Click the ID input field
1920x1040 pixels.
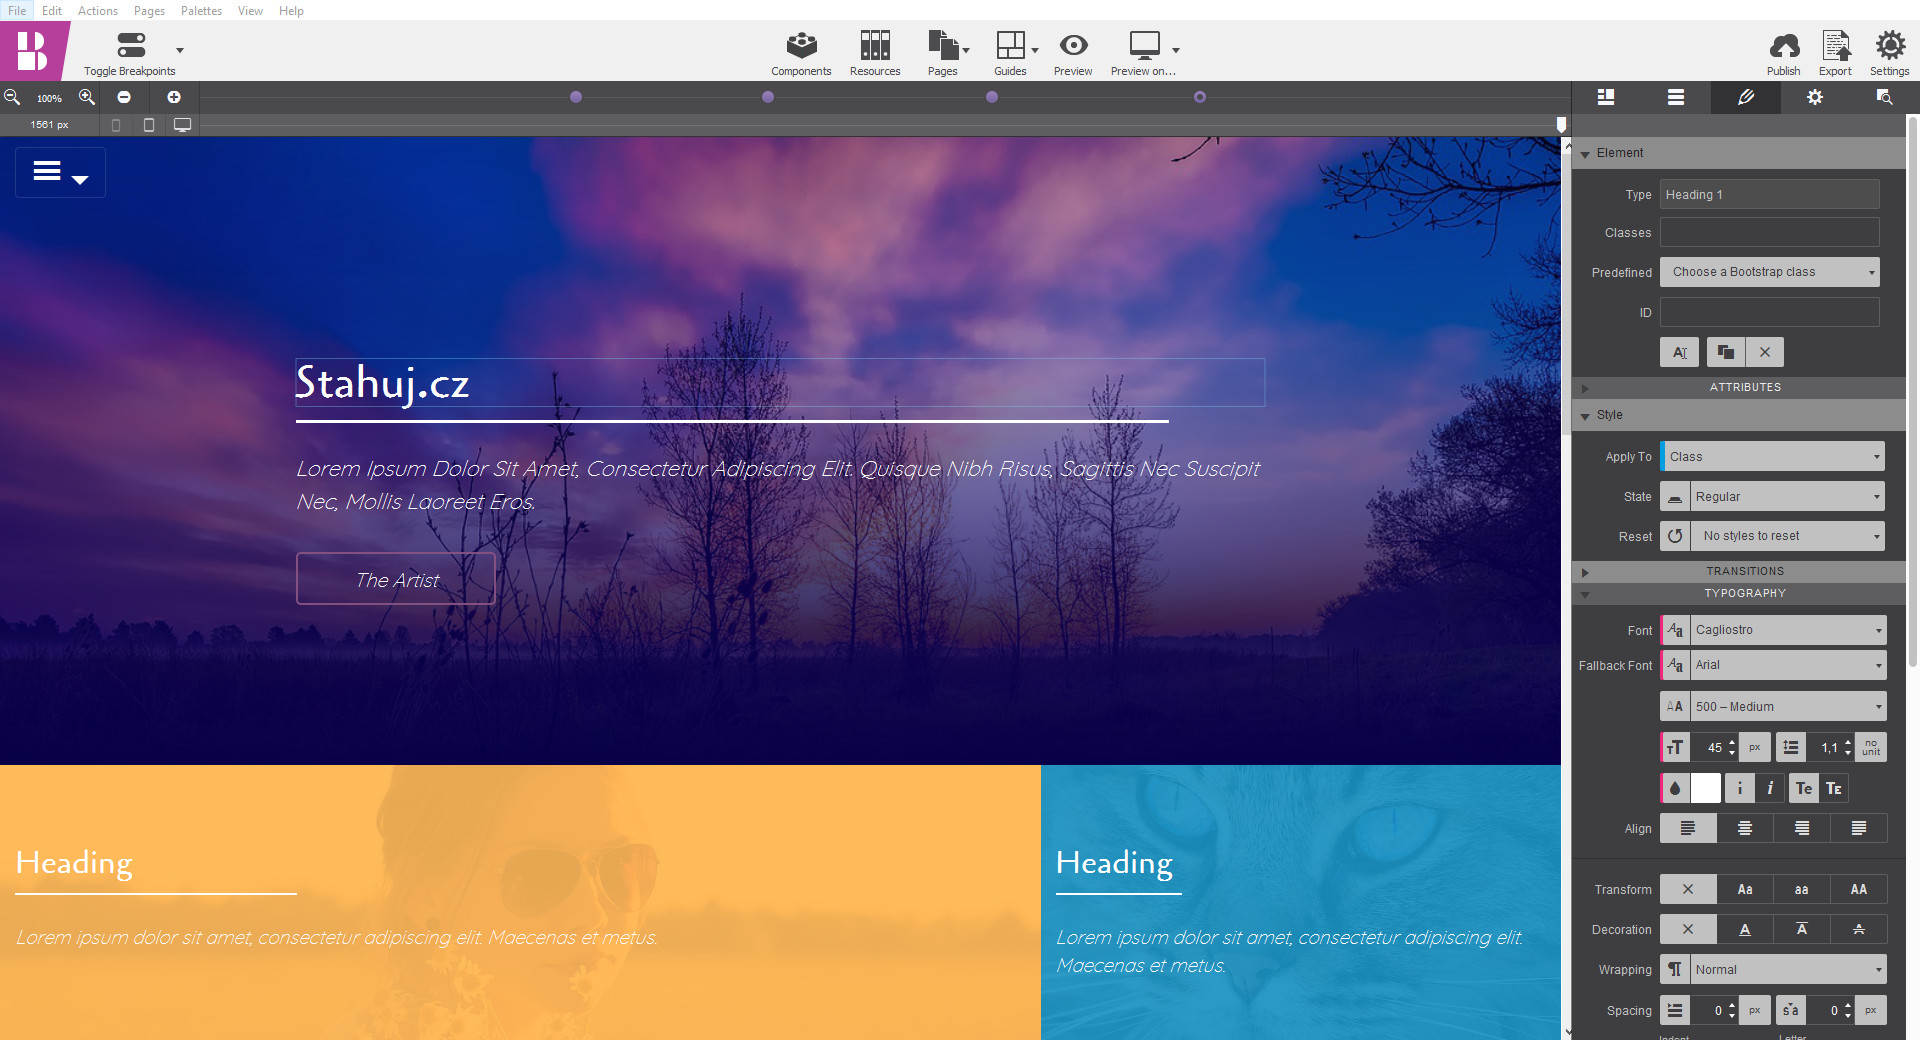click(x=1770, y=312)
